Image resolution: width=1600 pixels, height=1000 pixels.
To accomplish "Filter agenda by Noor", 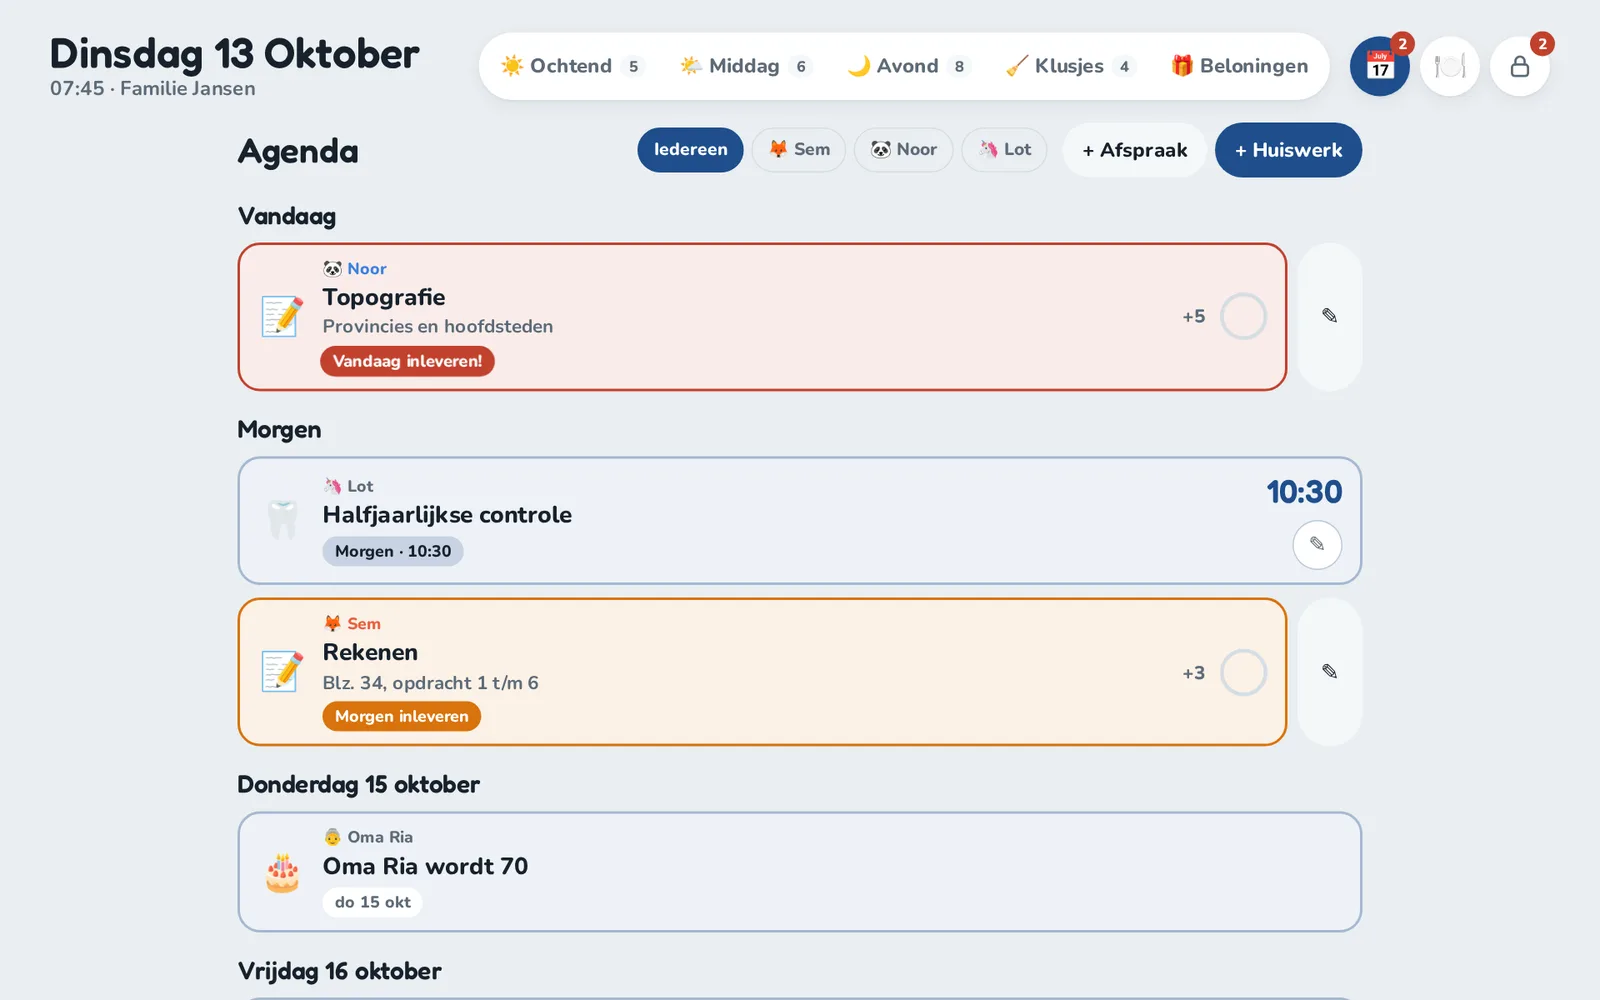I will tap(903, 150).
